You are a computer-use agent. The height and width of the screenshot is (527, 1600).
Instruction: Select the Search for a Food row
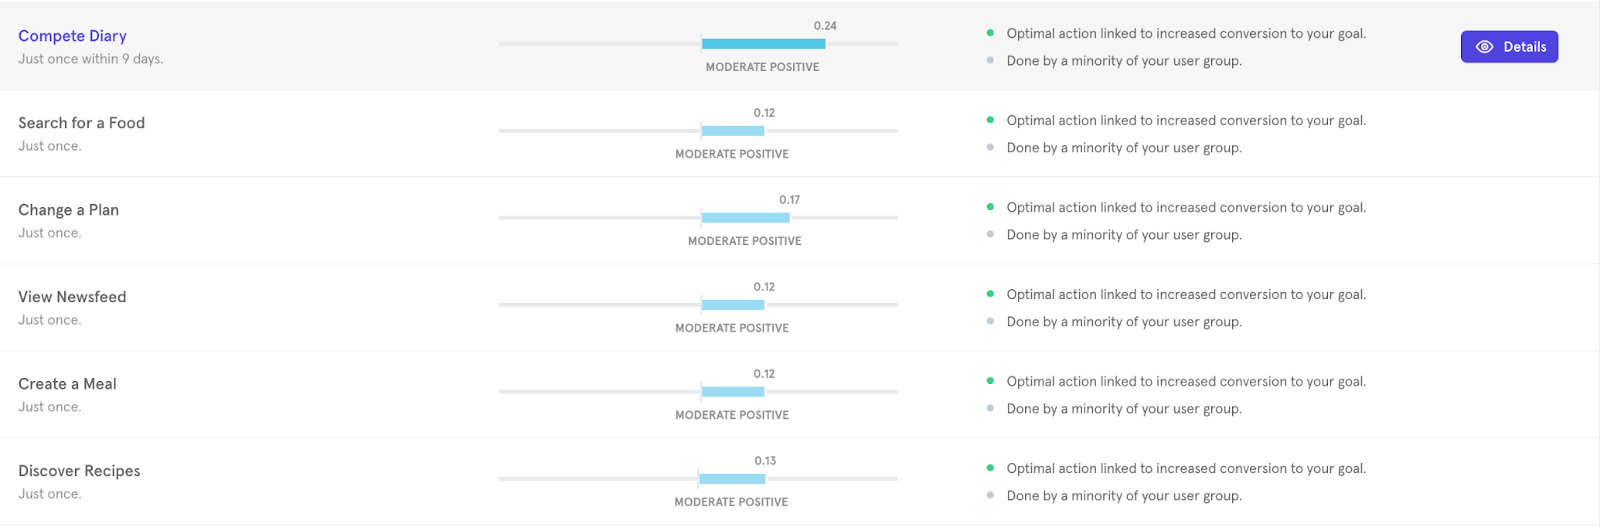(x=800, y=134)
